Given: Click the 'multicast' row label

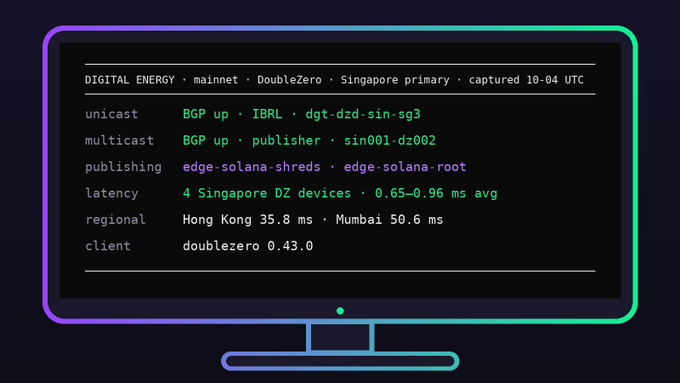Looking at the screenshot, I should tap(119, 141).
